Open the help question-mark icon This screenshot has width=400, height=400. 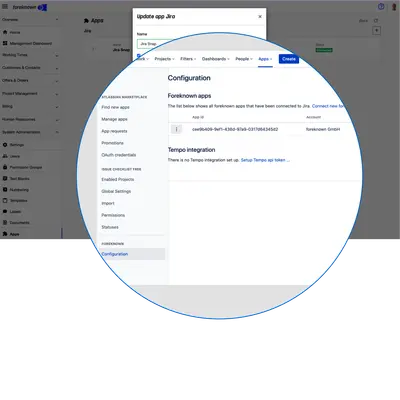(381, 7)
